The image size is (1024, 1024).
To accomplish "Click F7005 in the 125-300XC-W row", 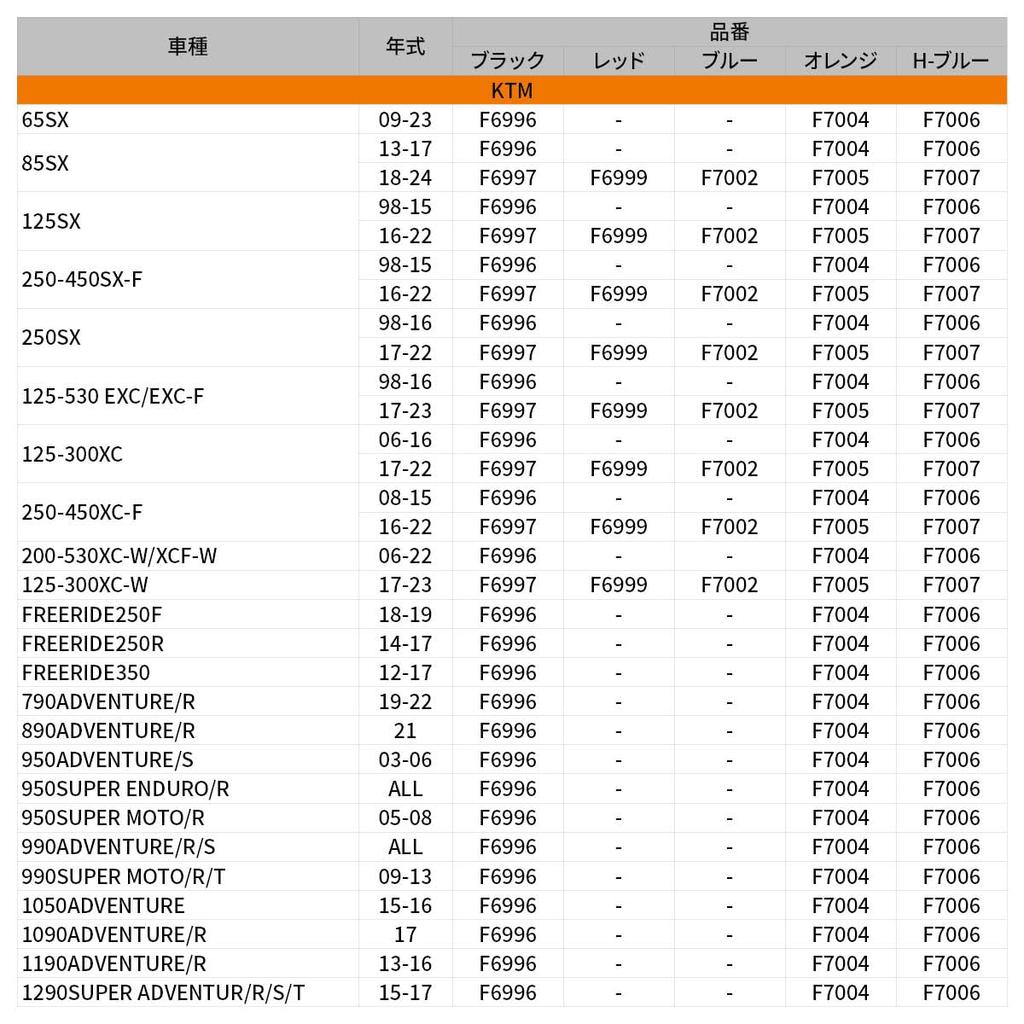I will tap(840, 584).
